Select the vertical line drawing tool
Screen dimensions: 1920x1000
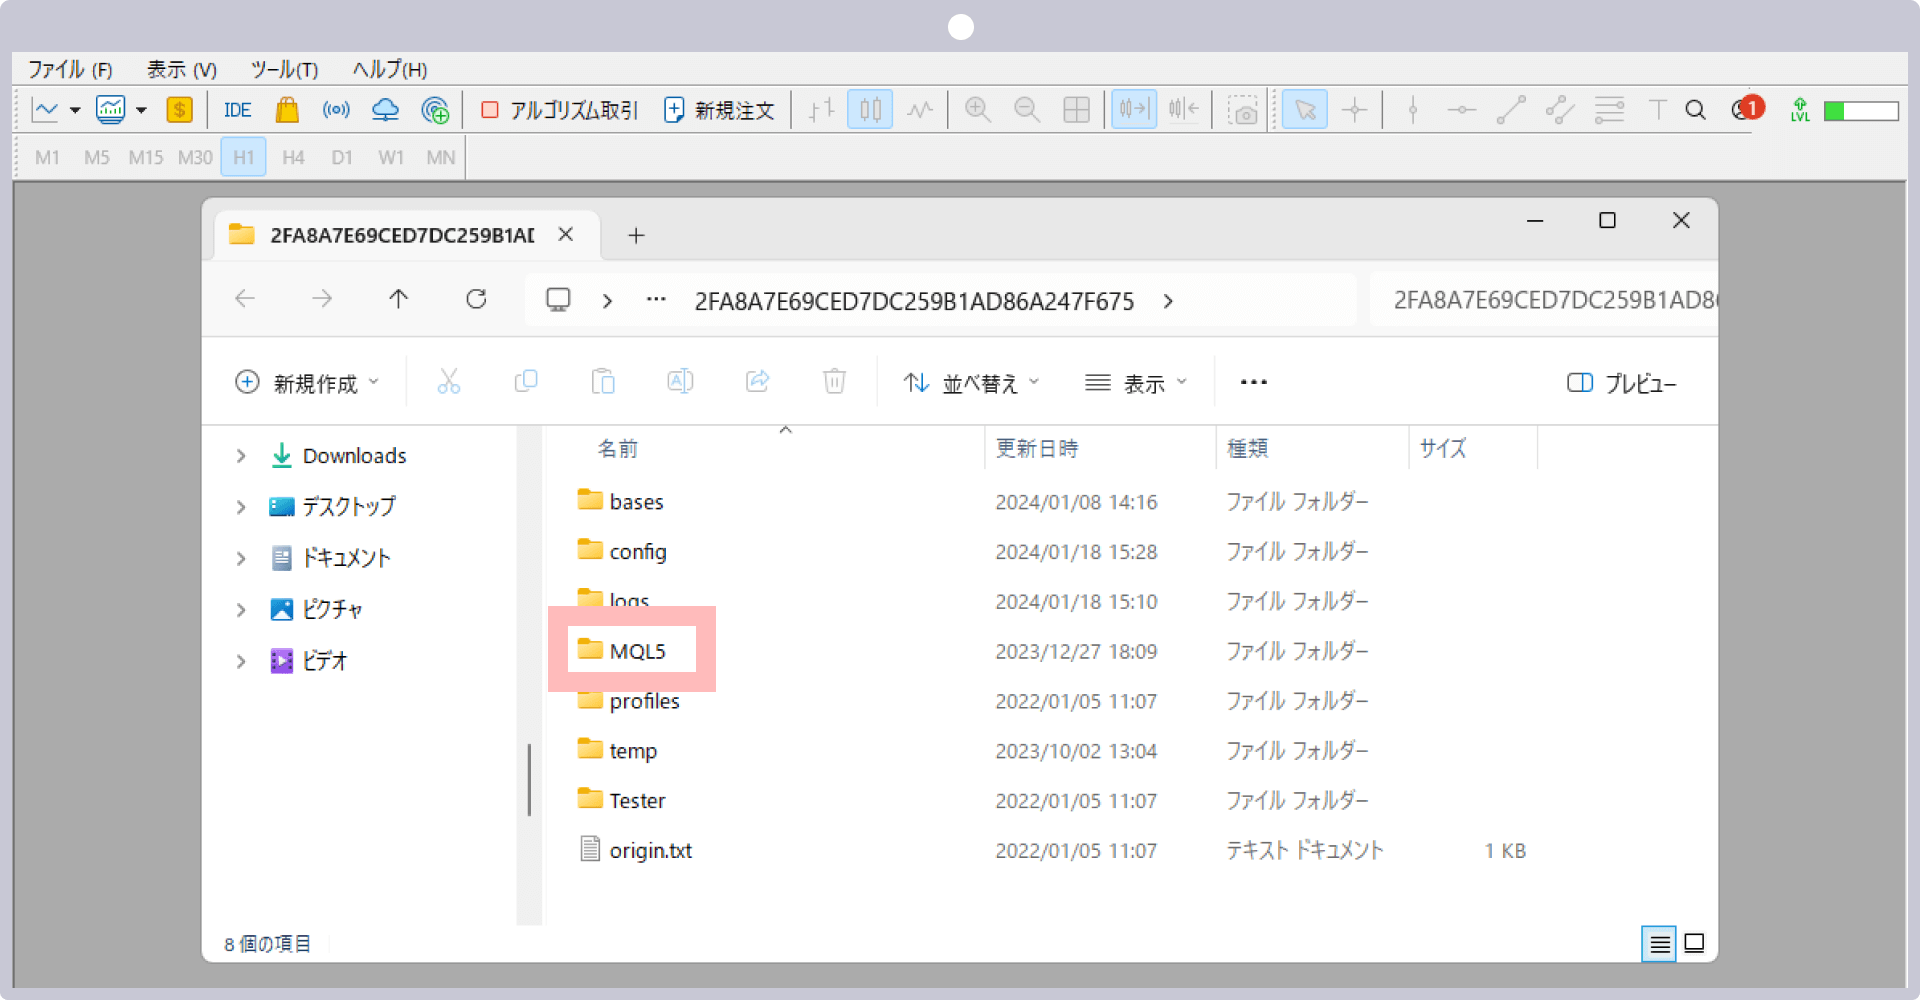(x=1413, y=110)
